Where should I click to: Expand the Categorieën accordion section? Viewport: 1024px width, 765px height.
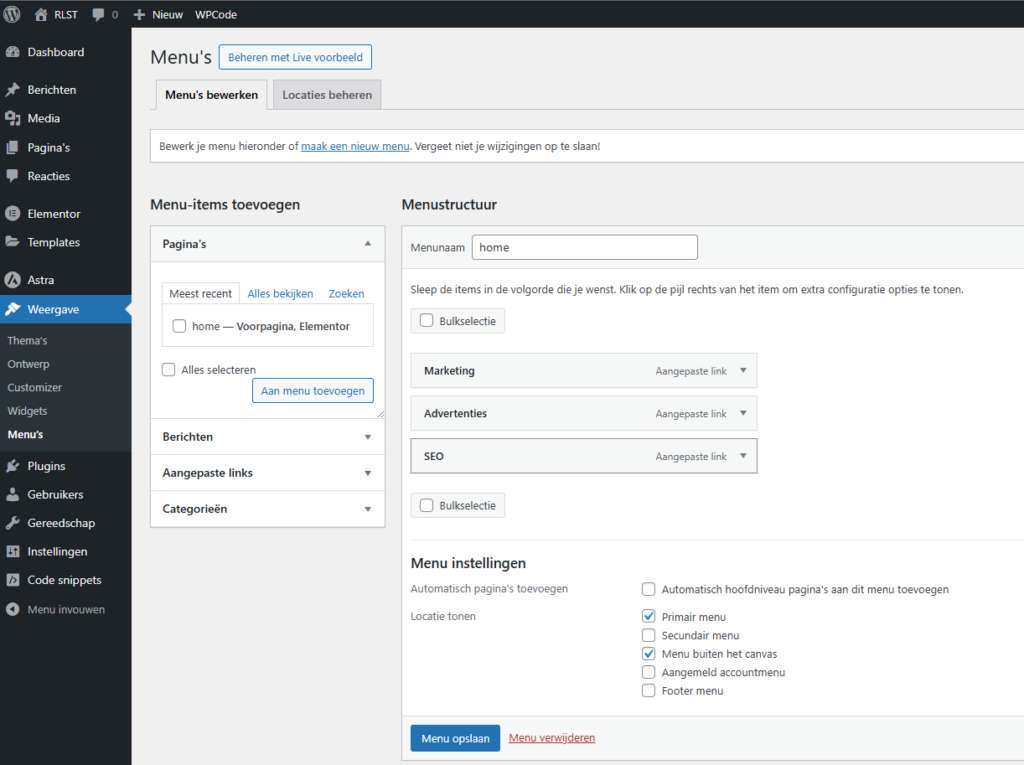(x=368, y=509)
